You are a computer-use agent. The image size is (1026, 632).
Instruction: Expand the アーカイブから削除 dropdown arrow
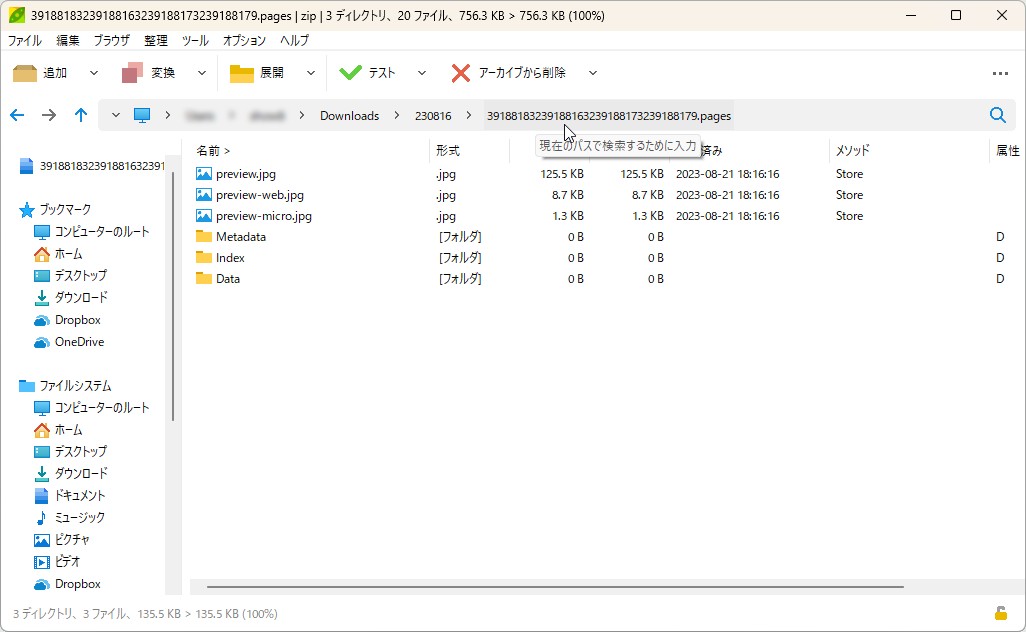[592, 73]
